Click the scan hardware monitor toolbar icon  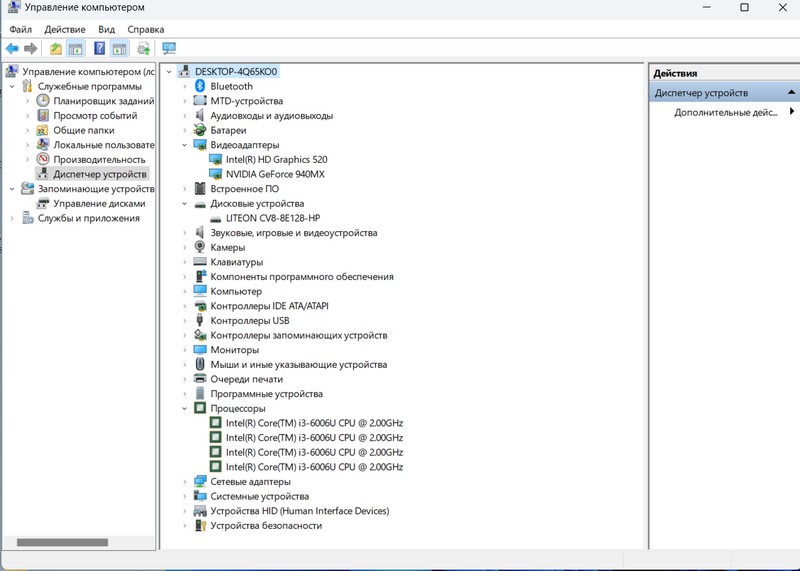(x=169, y=49)
